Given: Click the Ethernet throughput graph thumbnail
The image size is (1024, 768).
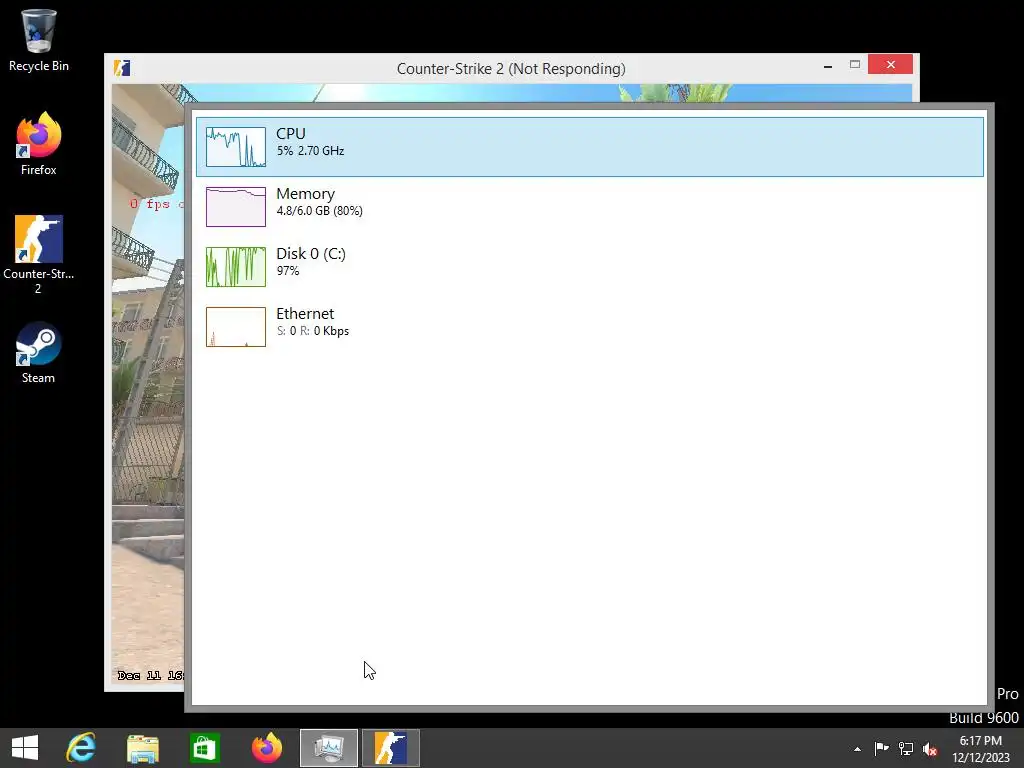Looking at the screenshot, I should click(236, 327).
